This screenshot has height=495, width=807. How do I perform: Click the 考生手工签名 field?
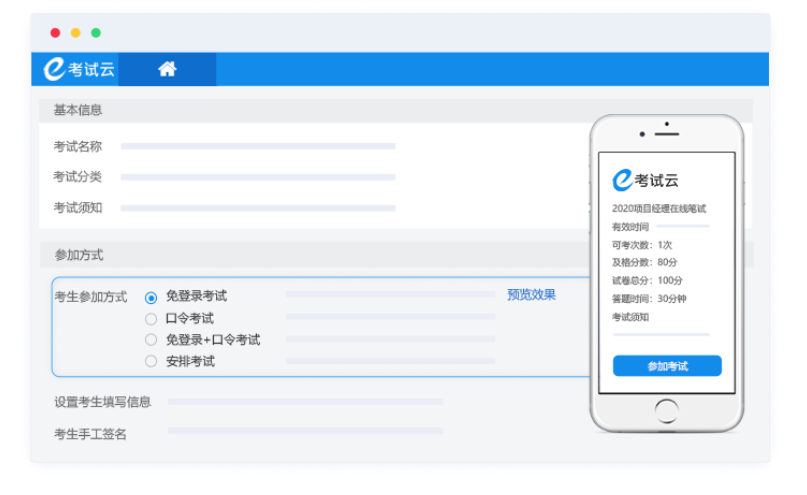(x=305, y=432)
